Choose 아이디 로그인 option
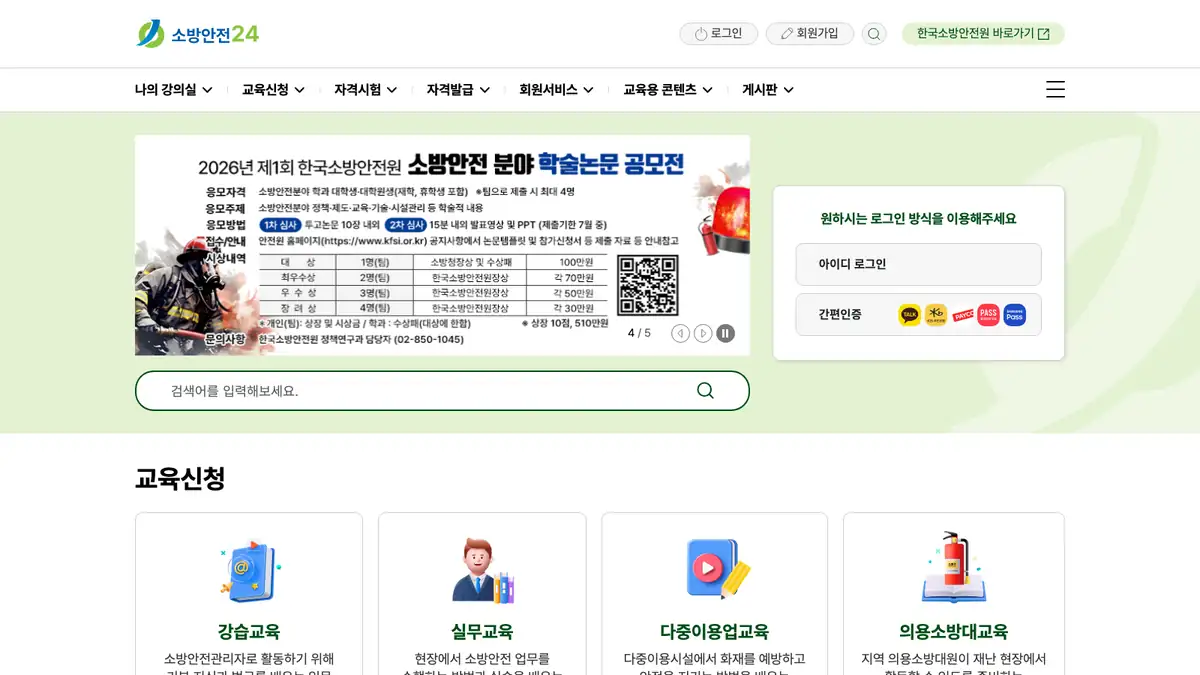Image resolution: width=1200 pixels, height=675 pixels. [918, 264]
